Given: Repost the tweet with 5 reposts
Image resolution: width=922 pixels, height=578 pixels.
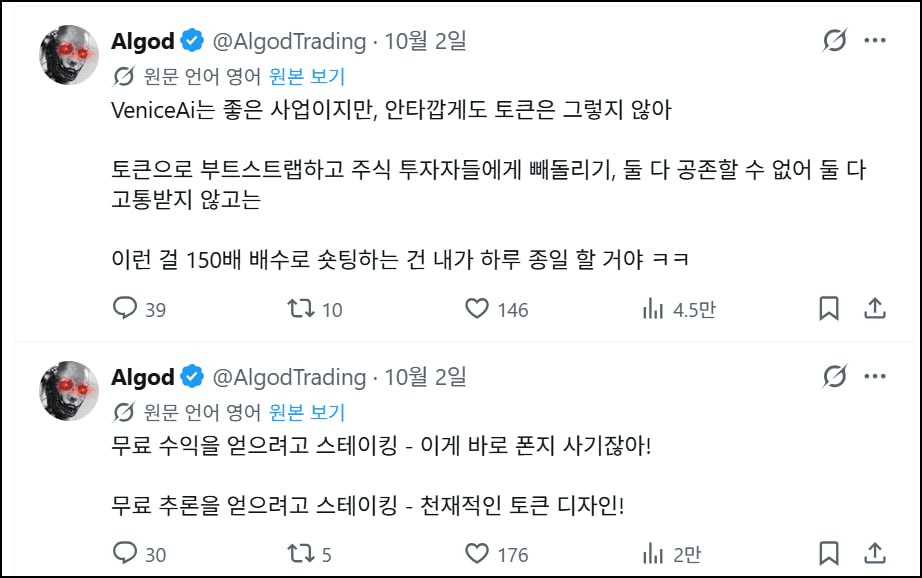Looking at the screenshot, I should point(309,554).
